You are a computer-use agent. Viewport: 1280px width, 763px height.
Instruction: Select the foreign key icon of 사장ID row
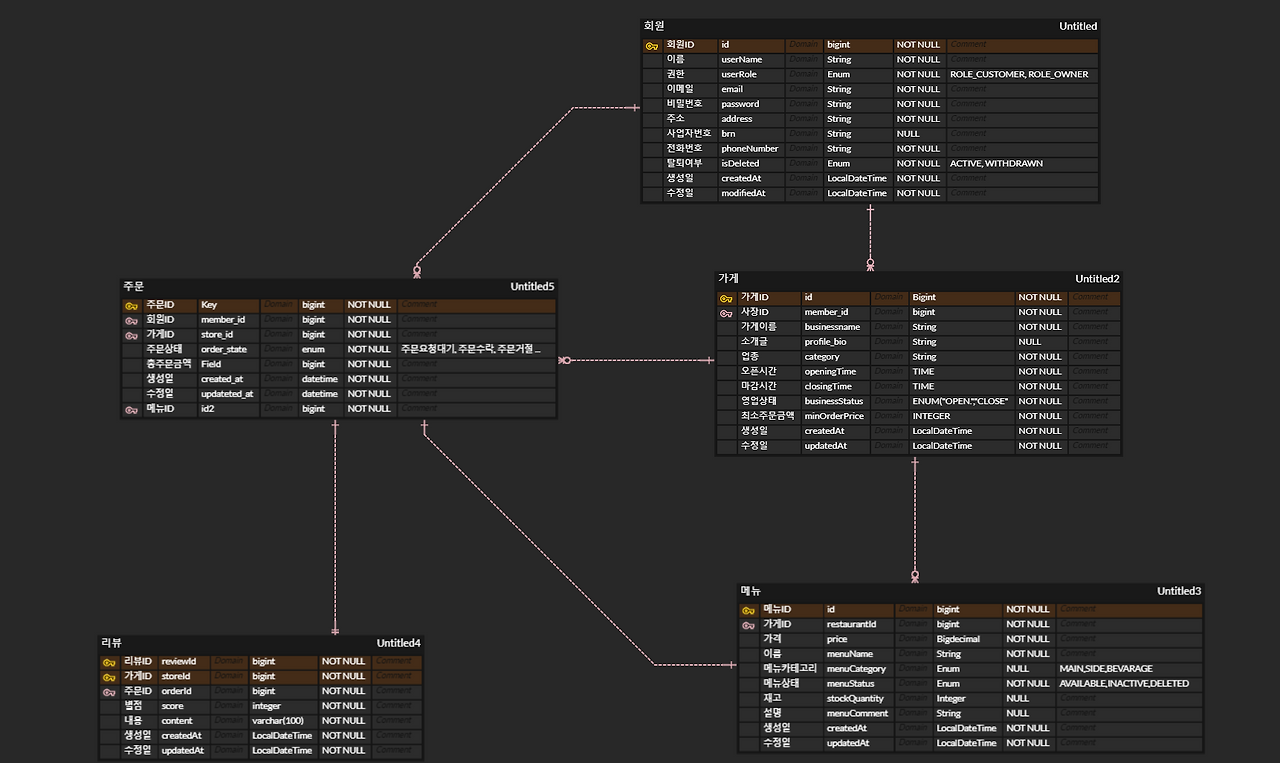point(726,314)
